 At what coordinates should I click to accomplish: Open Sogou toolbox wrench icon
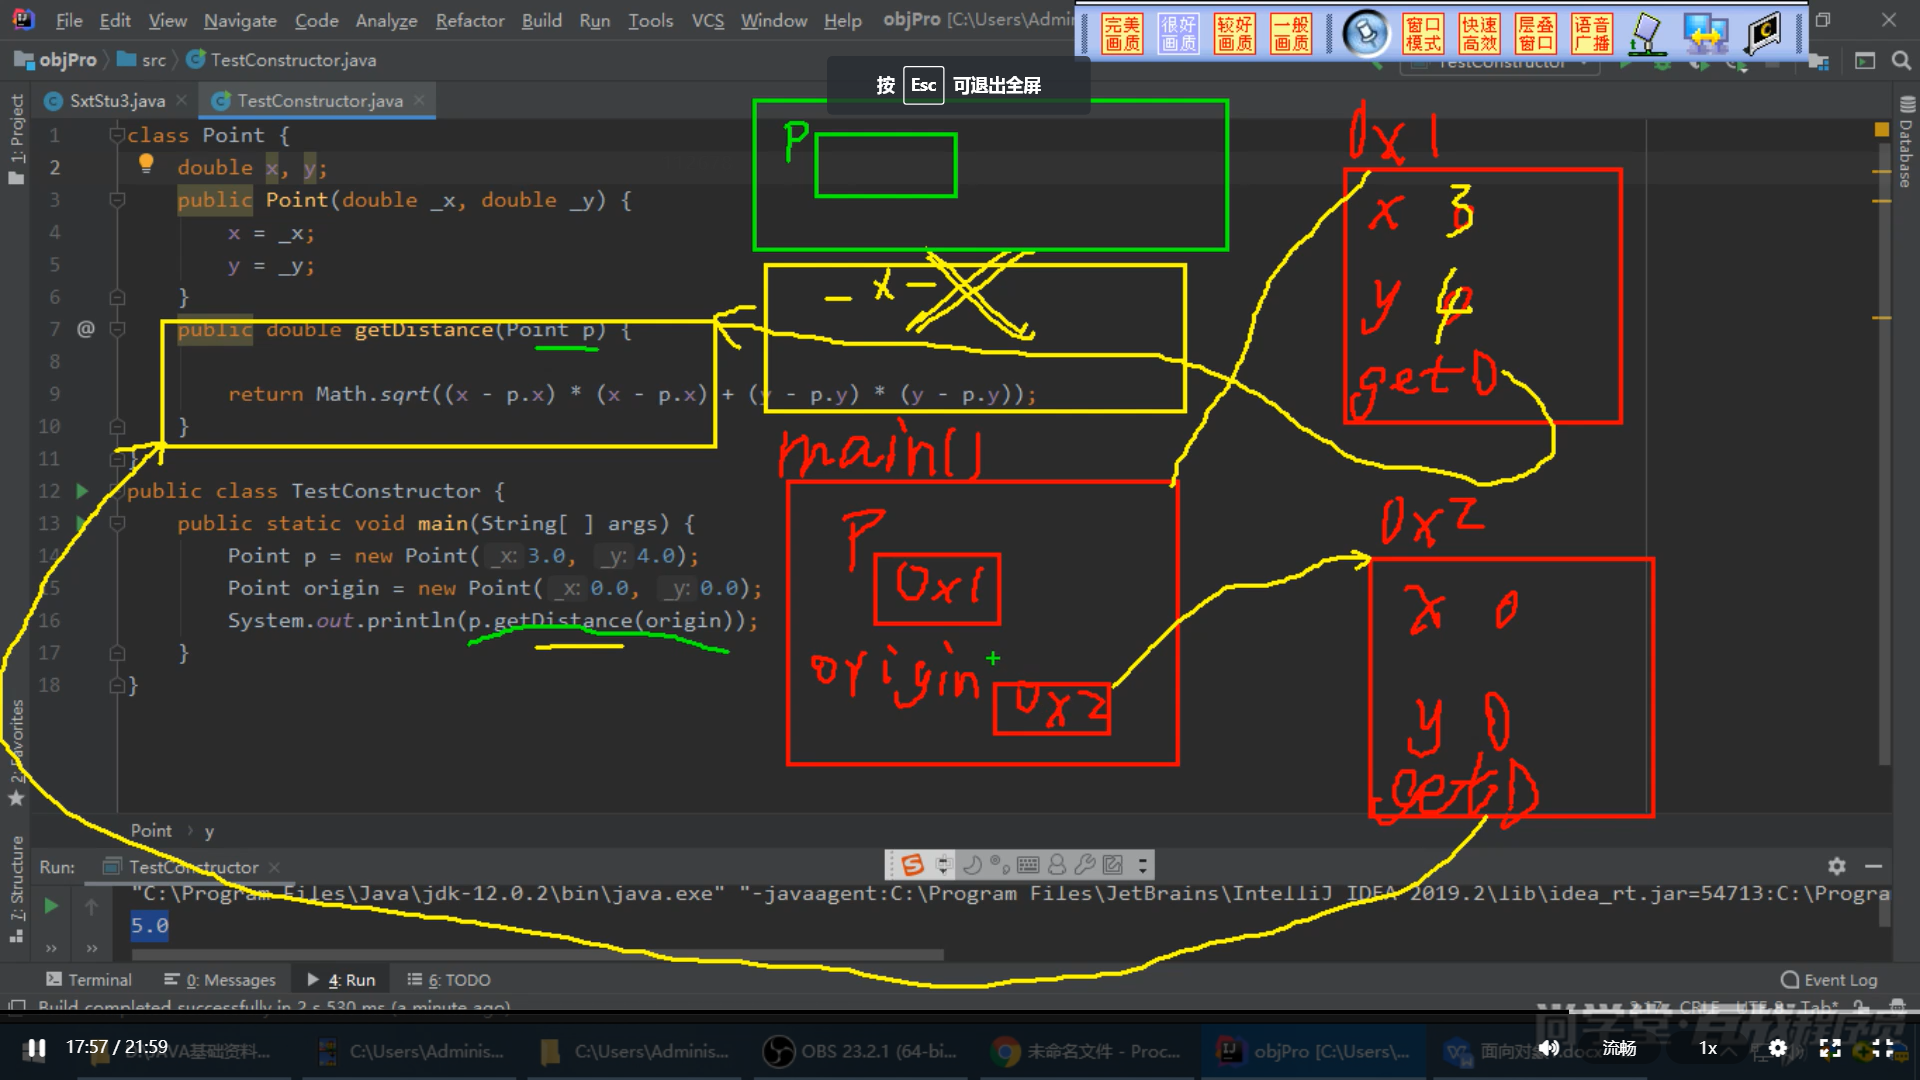tap(1084, 865)
